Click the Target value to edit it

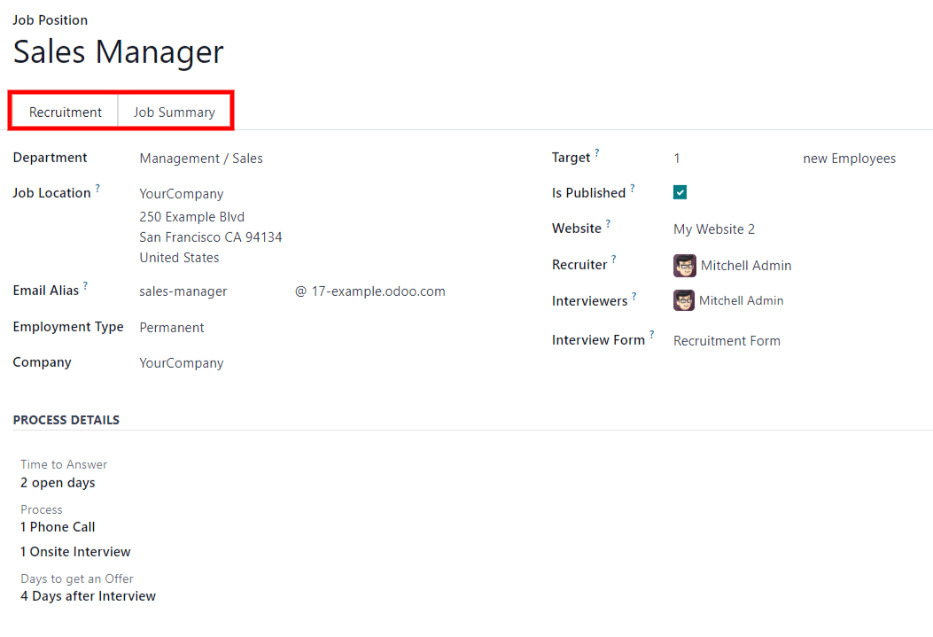pos(677,157)
